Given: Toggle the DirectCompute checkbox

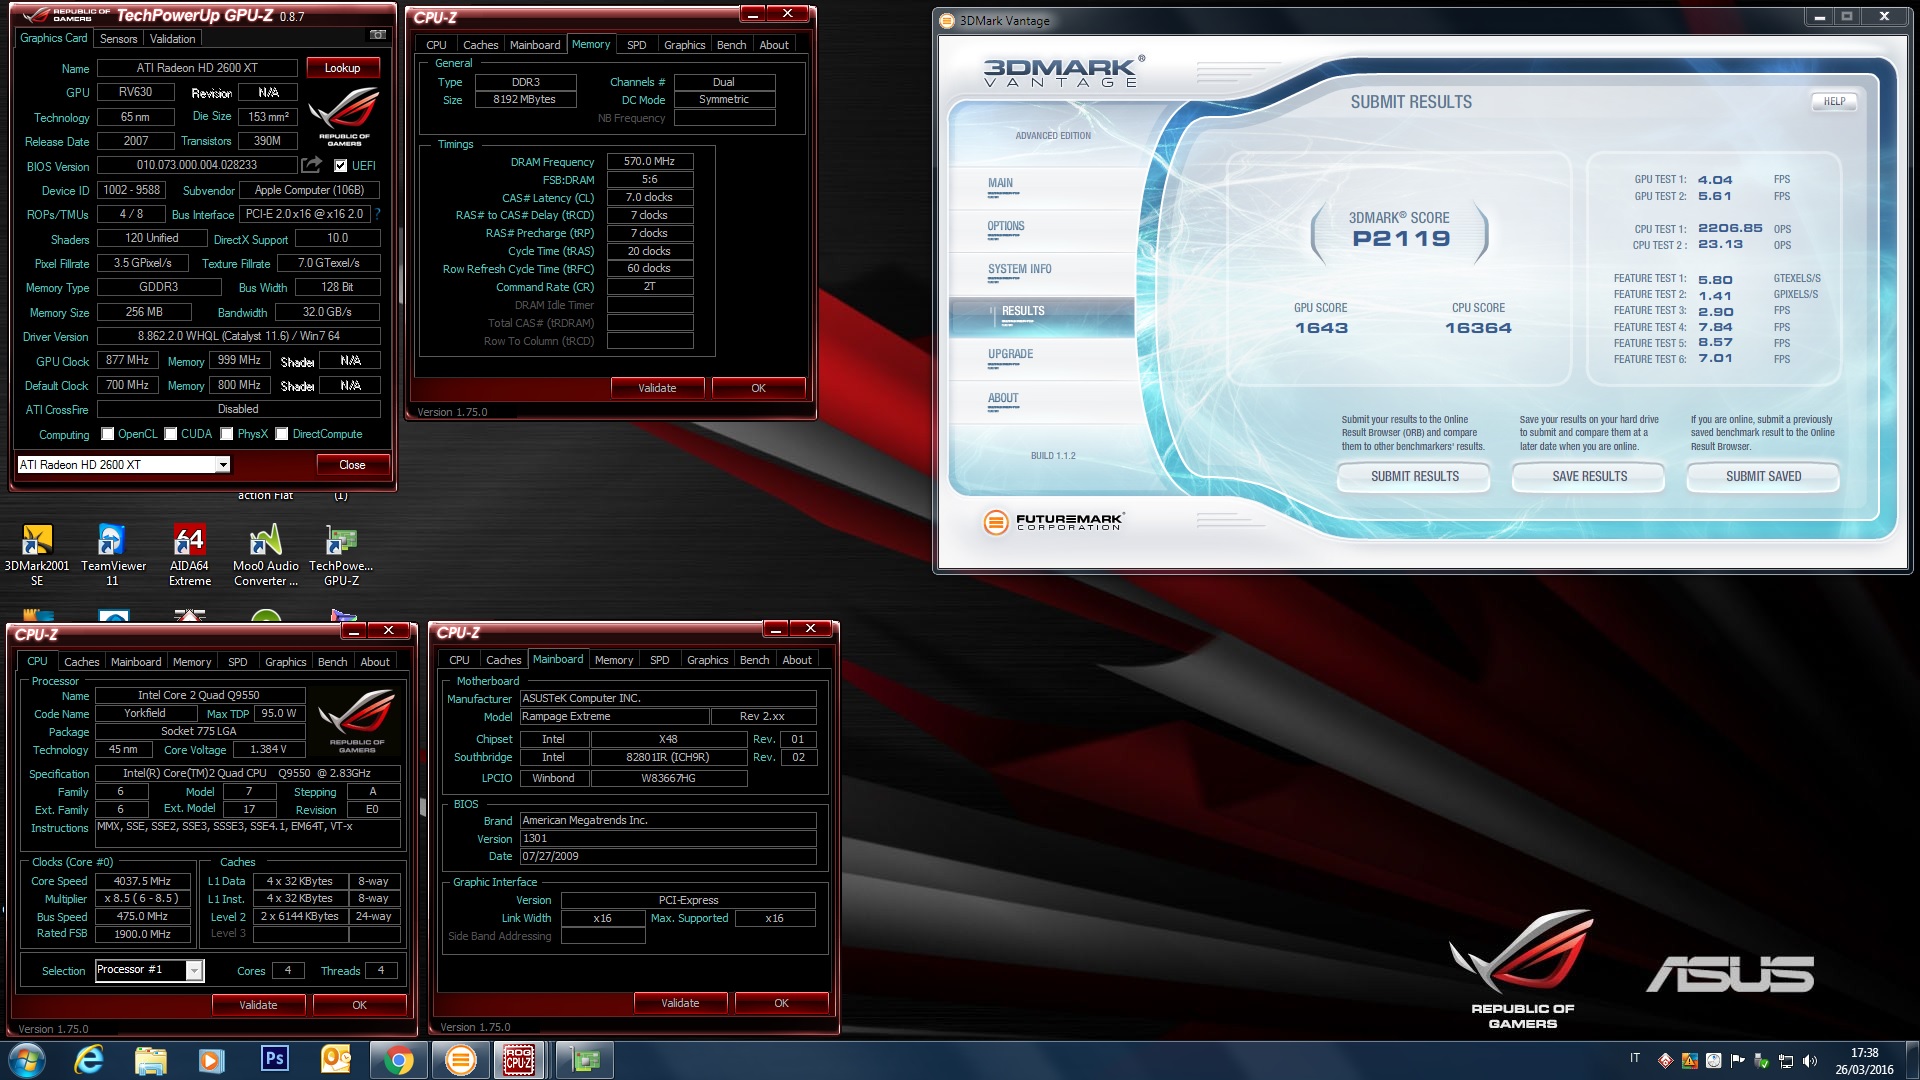Looking at the screenshot, I should click(x=282, y=434).
